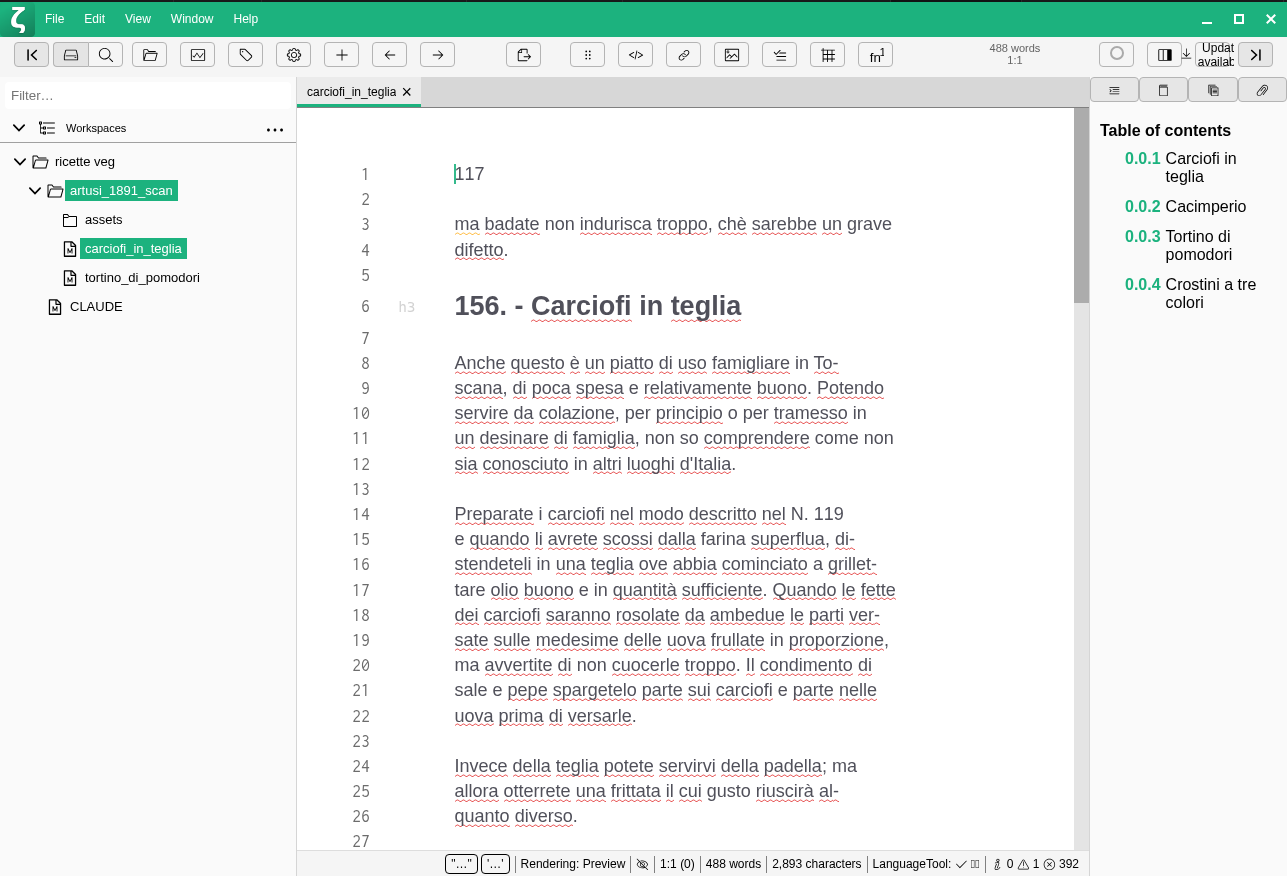Toggle the file manager sidebar button
Viewport: 1287px width, 876px height.
pyautogui.click(x=31, y=55)
